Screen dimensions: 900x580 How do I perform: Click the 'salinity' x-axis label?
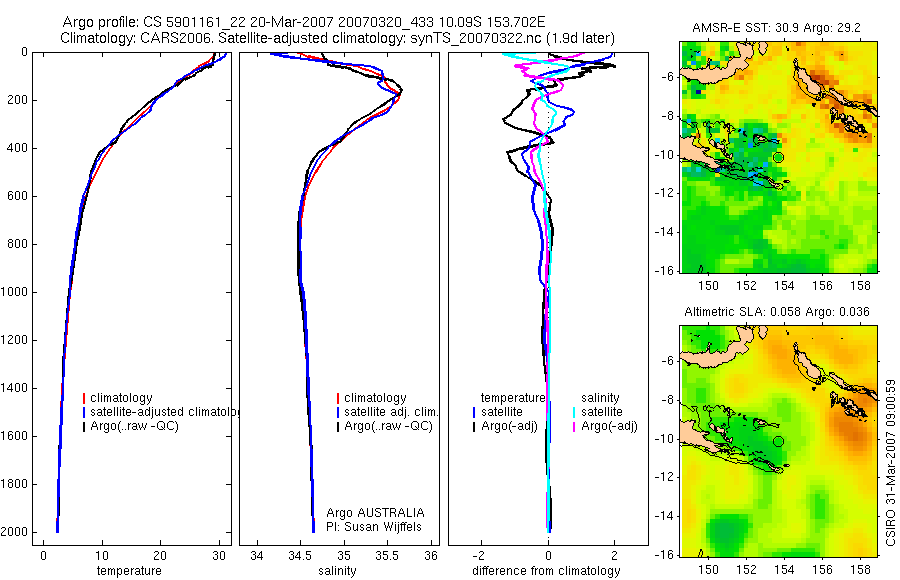coord(338,571)
